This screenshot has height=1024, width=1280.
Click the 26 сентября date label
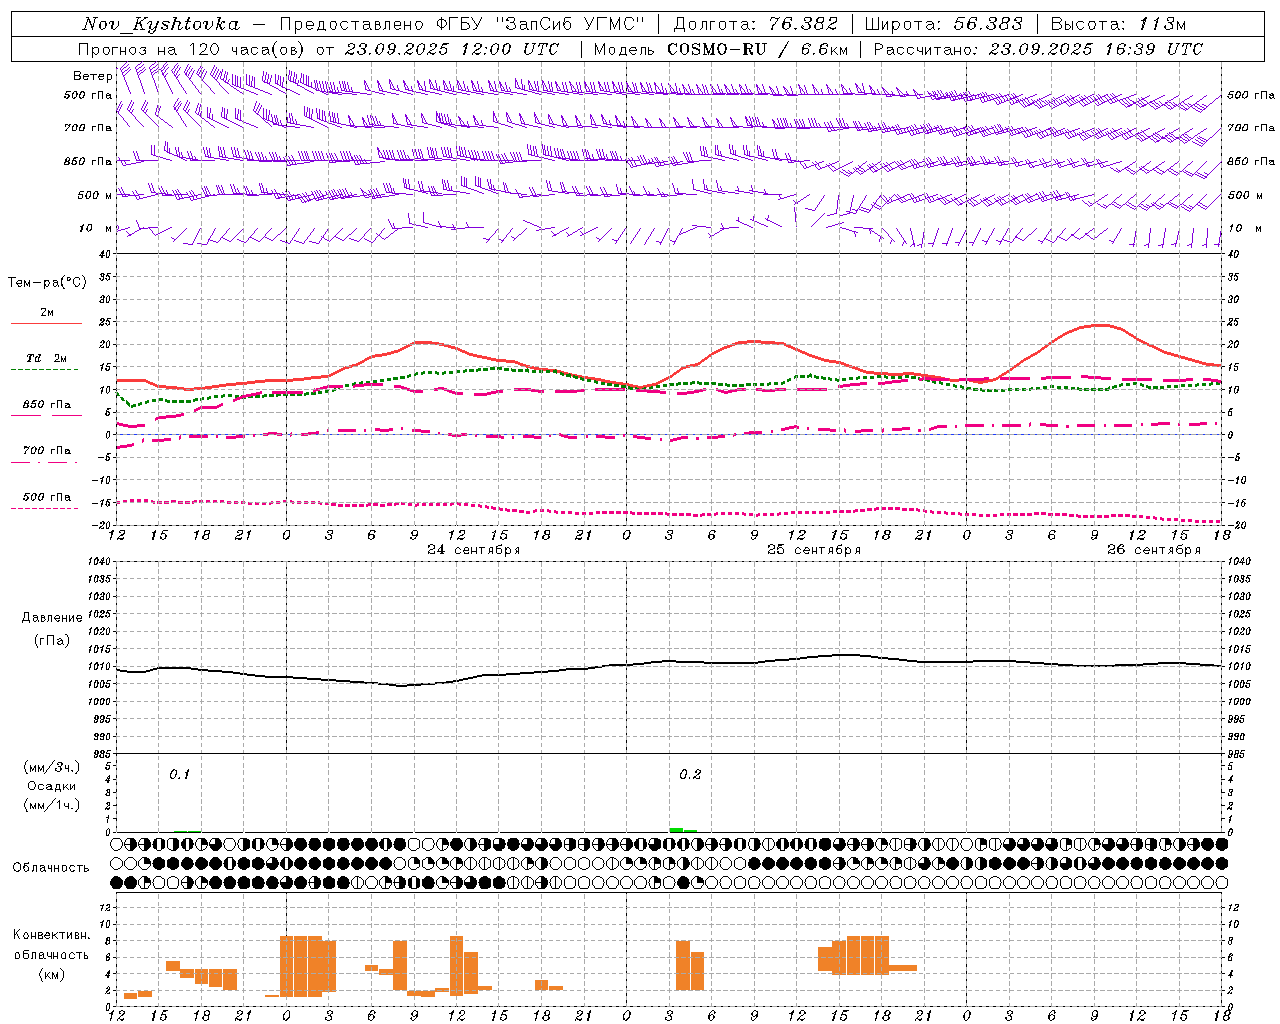pos(1154,550)
